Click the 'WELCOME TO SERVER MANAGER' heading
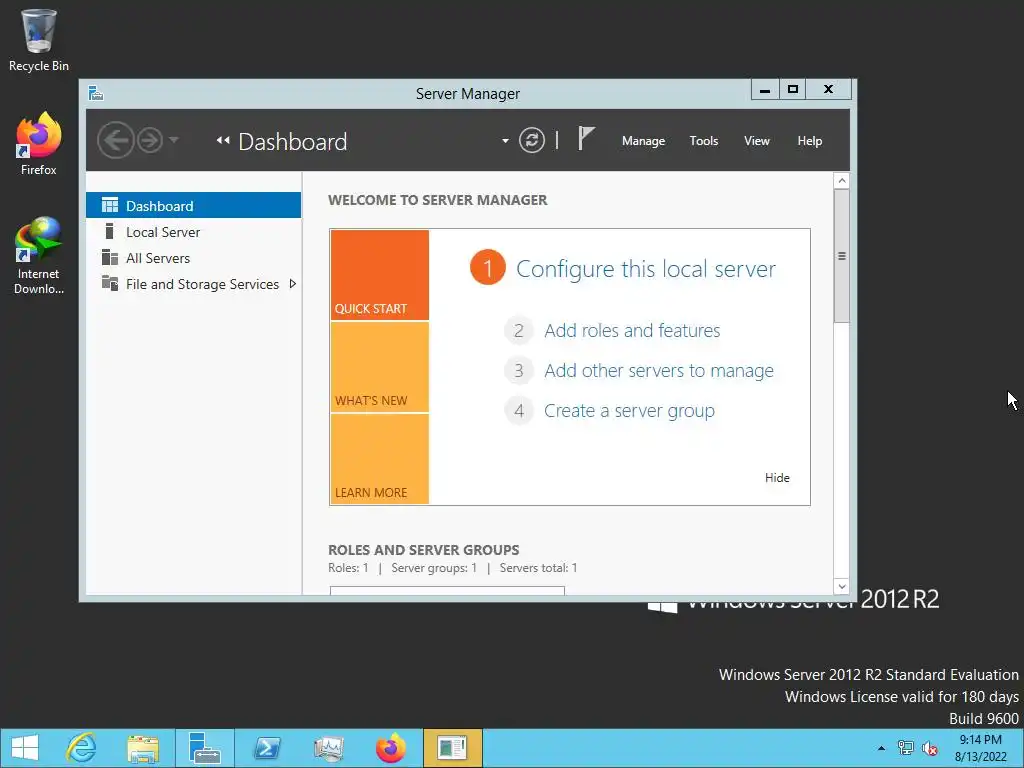This screenshot has width=1024, height=768. coord(438,200)
